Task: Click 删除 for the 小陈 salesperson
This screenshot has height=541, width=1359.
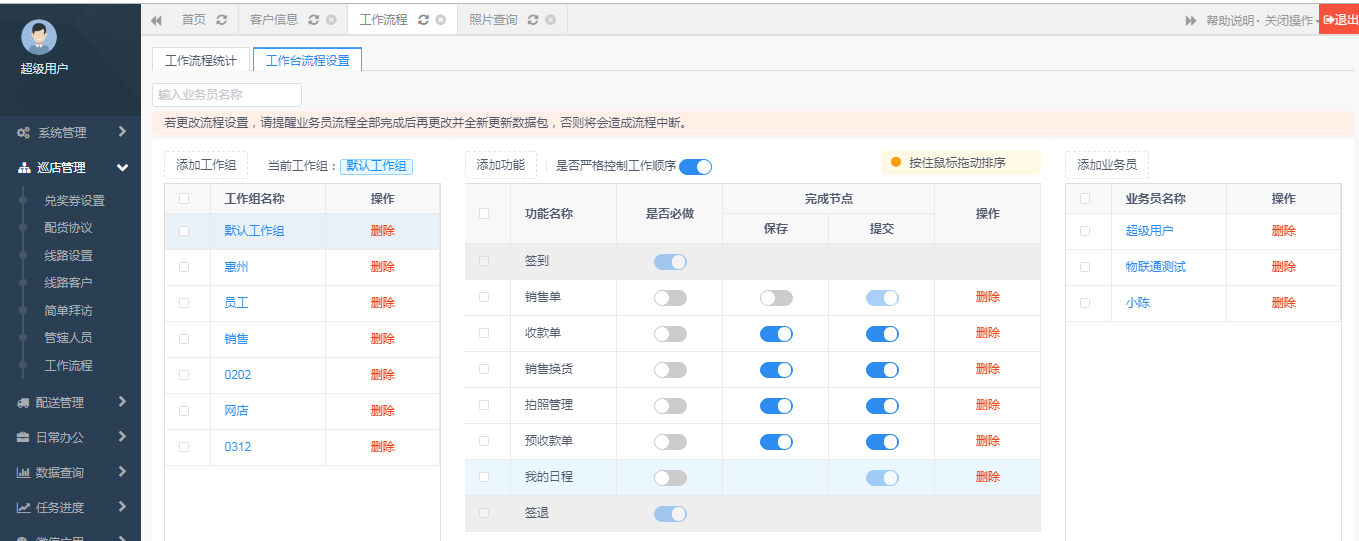Action: coord(1283,303)
